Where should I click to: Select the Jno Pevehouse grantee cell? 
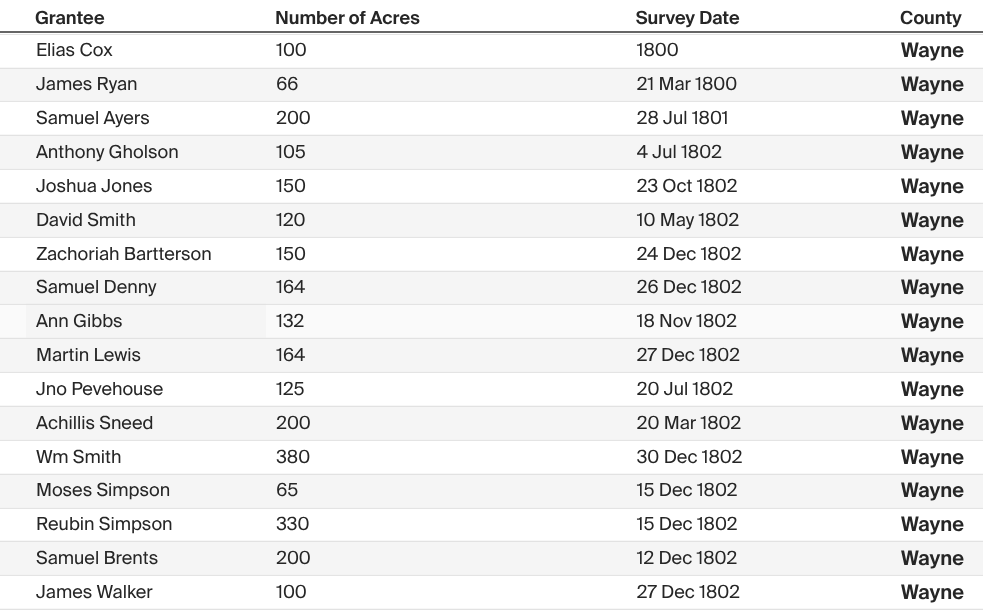tap(99, 389)
